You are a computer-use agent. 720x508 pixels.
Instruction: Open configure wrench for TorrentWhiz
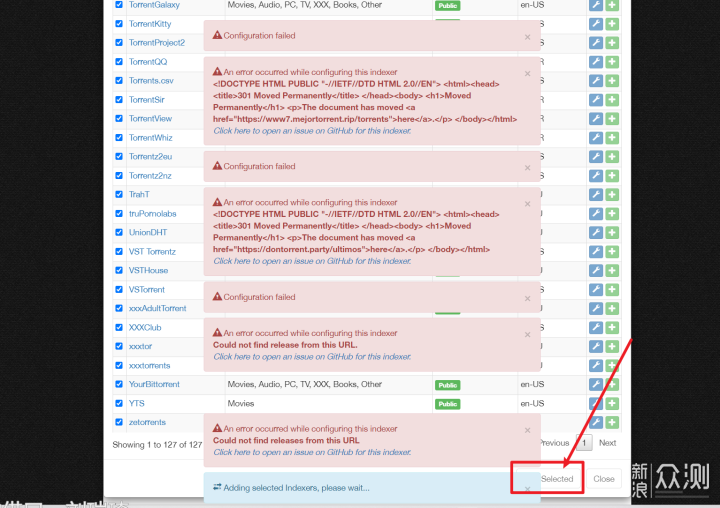click(596, 137)
